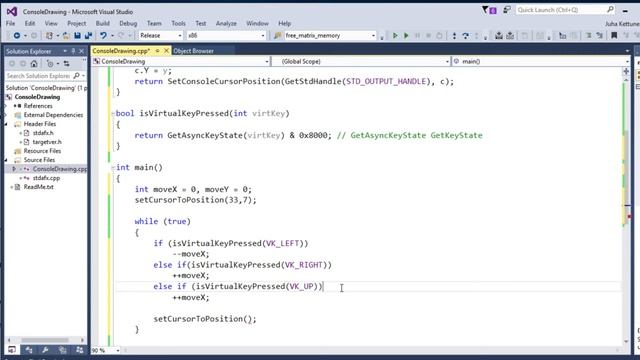
Task: Start debugging with first green play icon
Action: 395,36
